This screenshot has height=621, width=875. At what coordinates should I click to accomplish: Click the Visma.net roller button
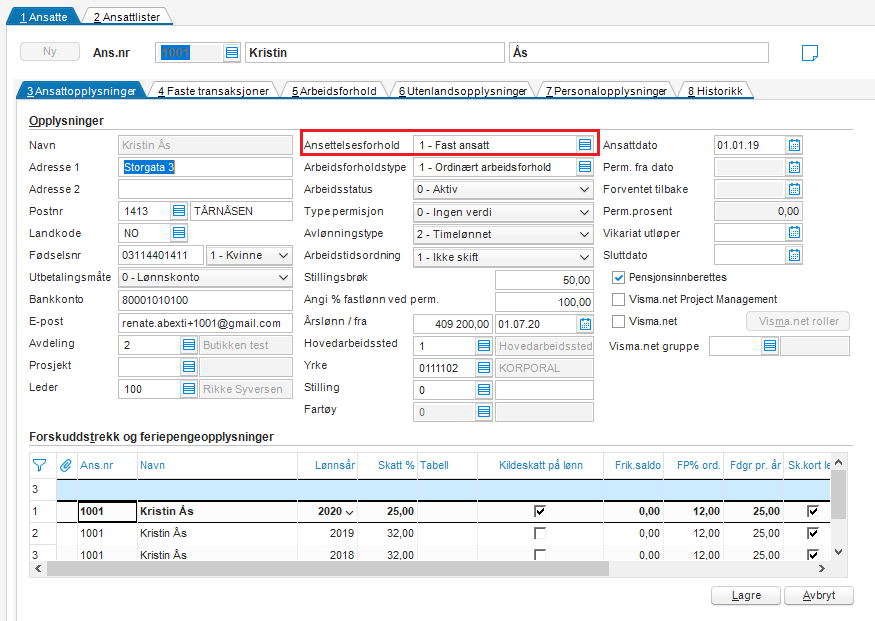pos(798,321)
